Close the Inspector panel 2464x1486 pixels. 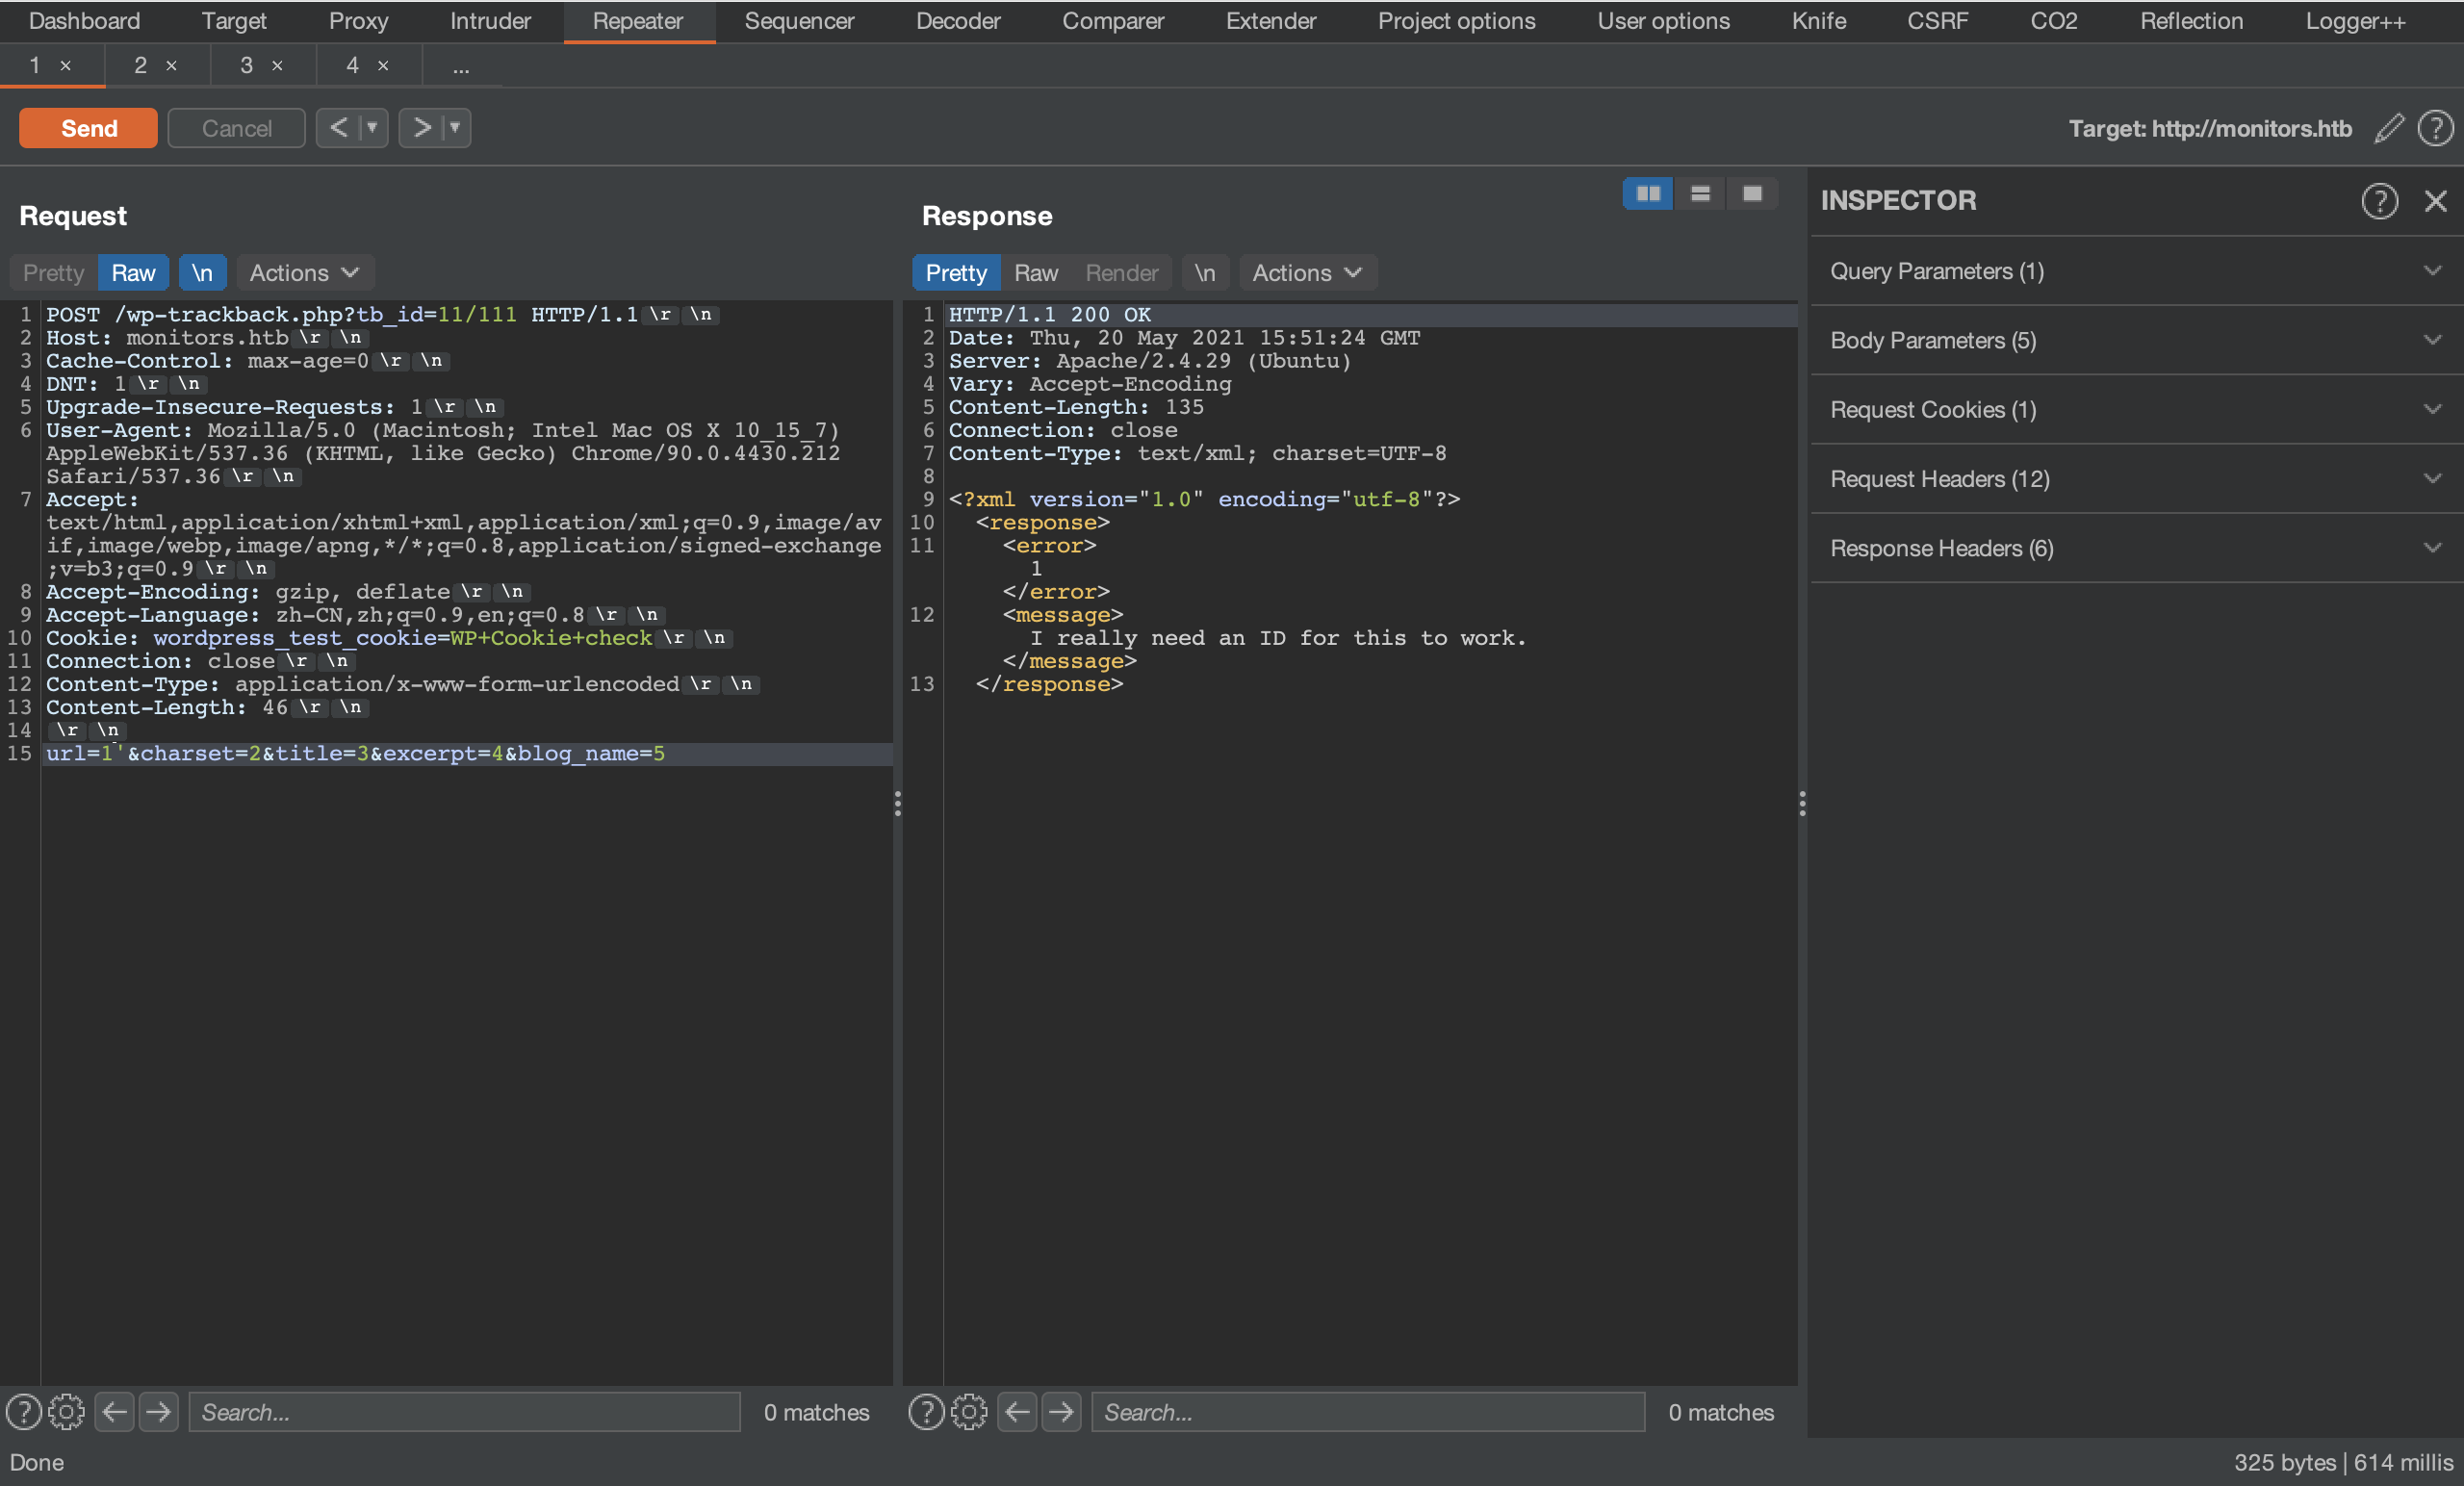click(x=2435, y=201)
